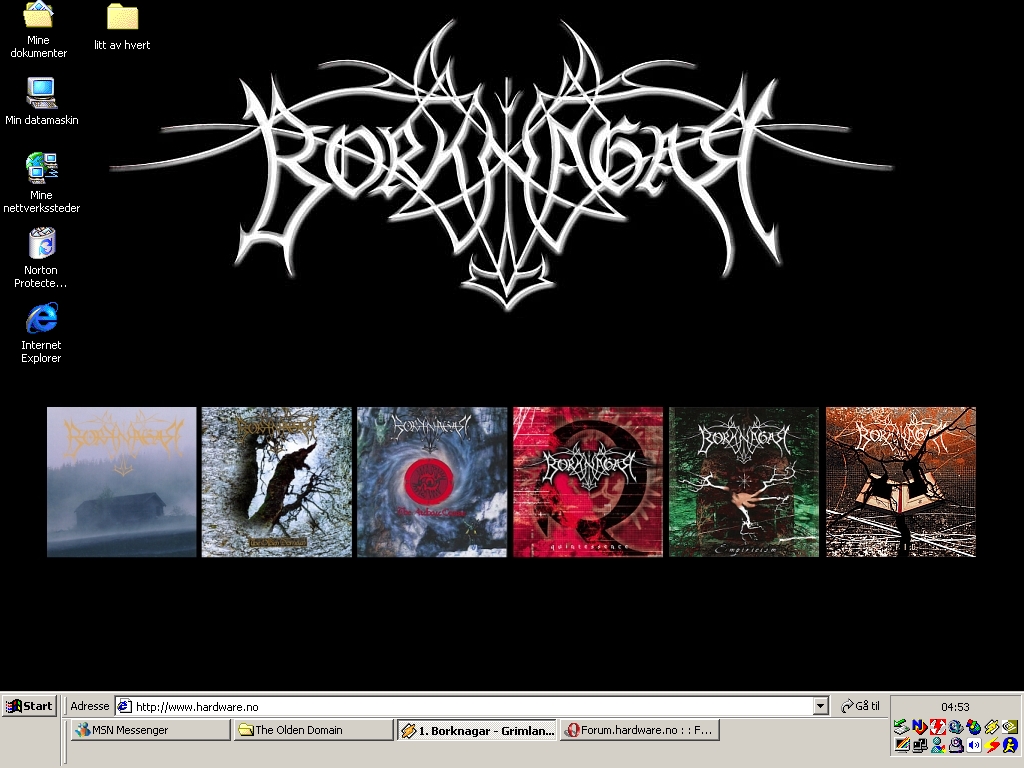1024x768 pixels.
Task: Open the Start menu
Action: pos(29,706)
